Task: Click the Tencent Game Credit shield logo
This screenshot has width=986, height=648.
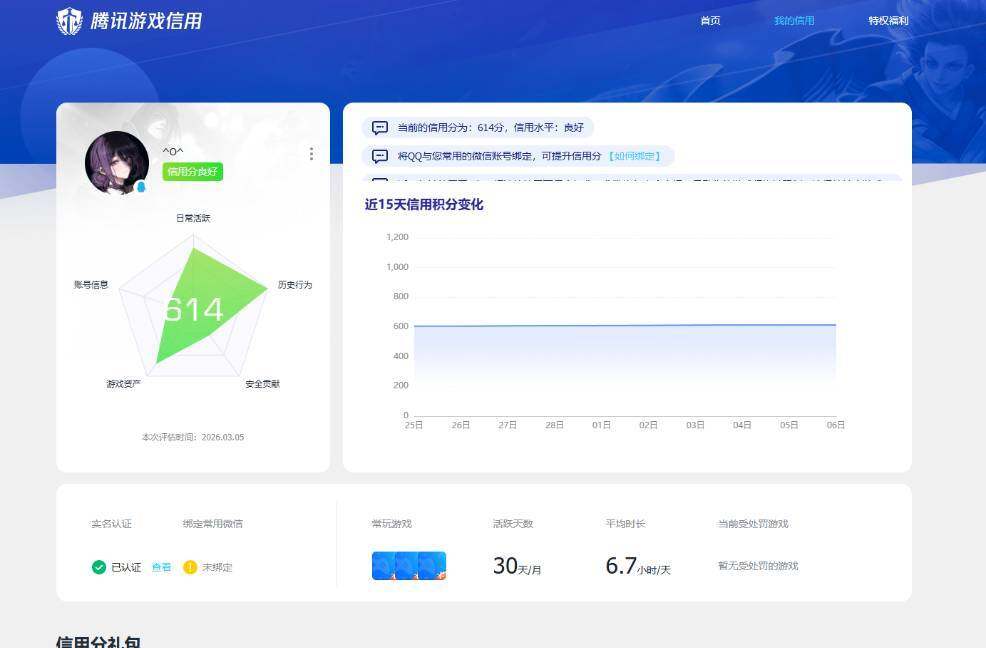Action: 69,21
